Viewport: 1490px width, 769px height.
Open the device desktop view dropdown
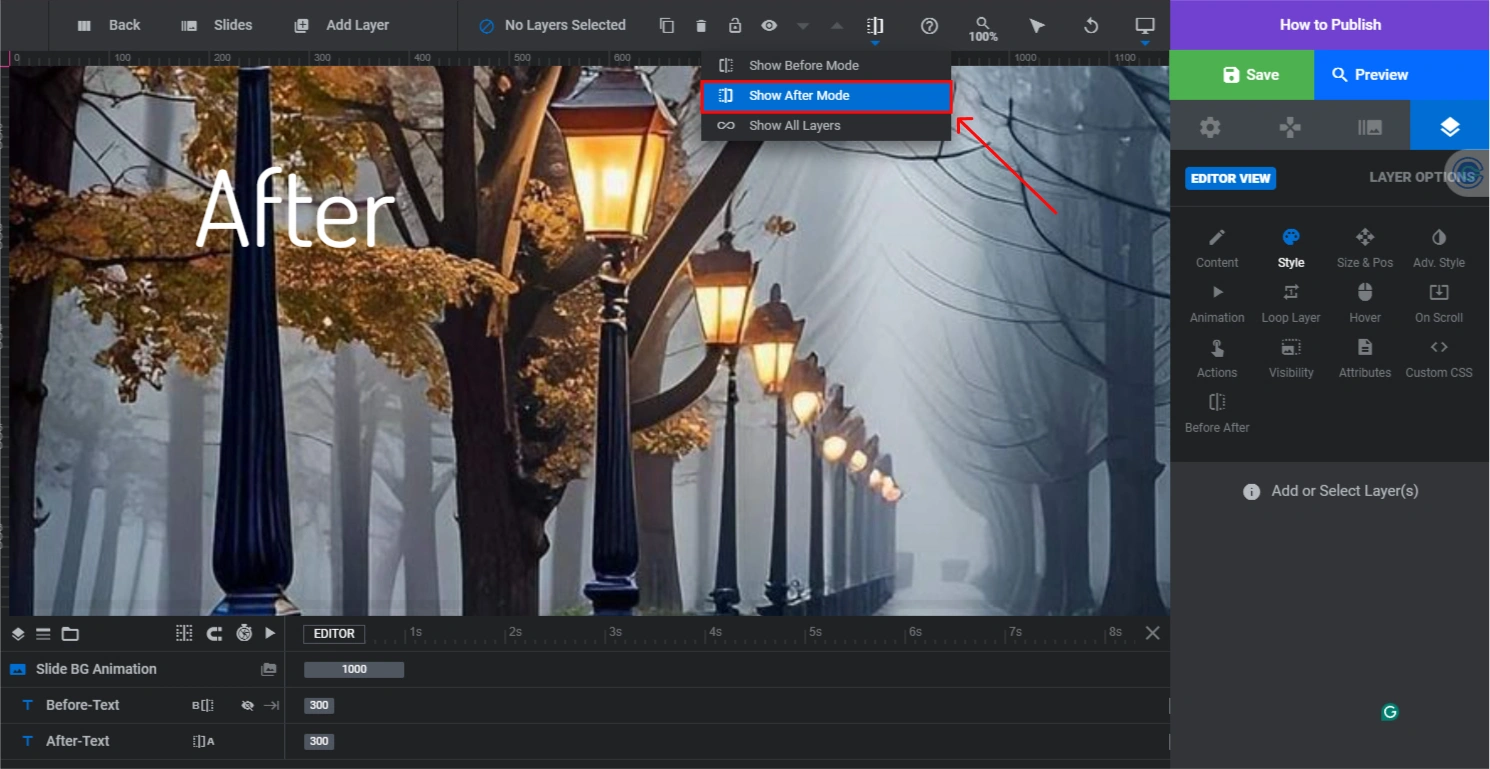[x=1145, y=27]
